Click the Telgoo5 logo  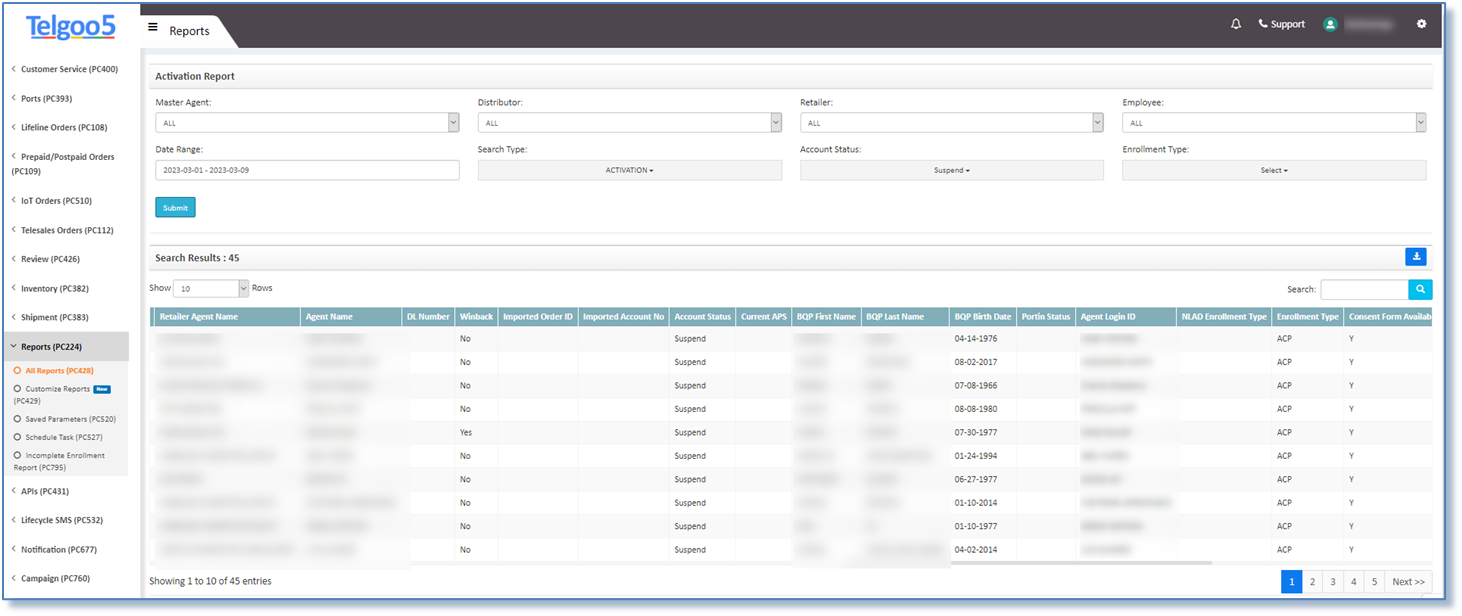pos(70,27)
